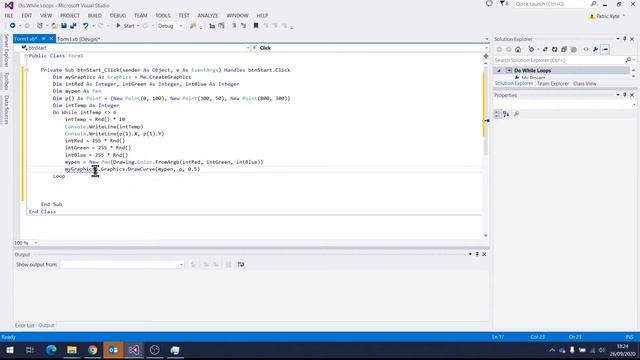Open the VIEW menu
Screen dimensions: 640x360
[46, 16]
